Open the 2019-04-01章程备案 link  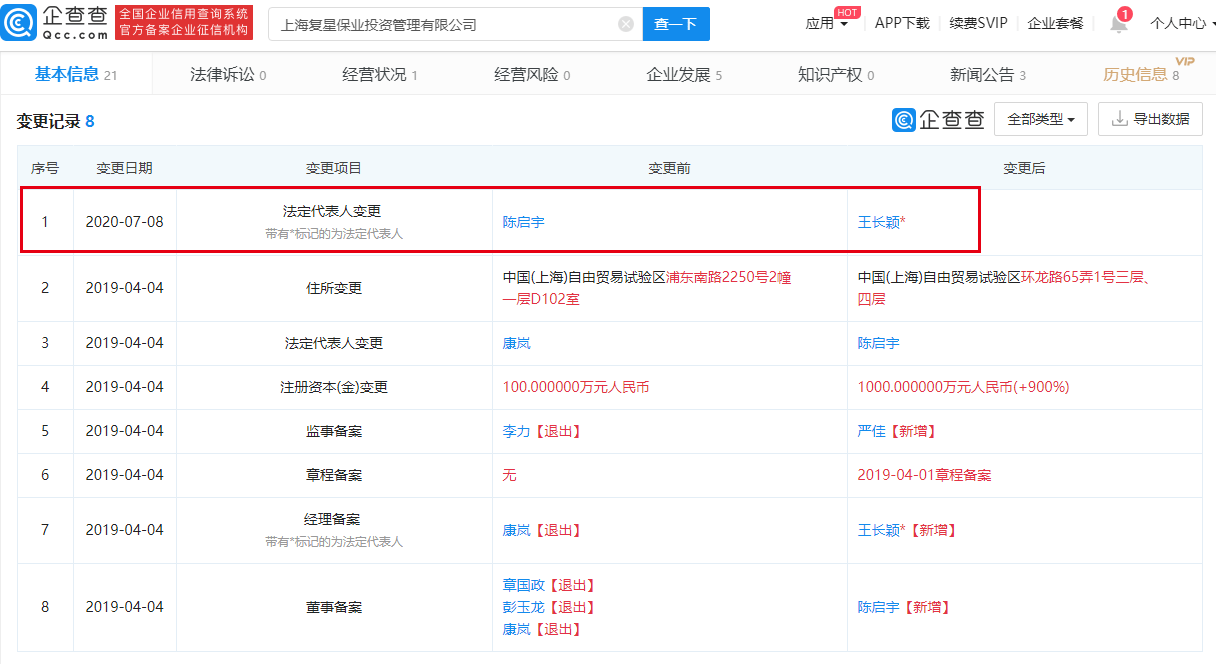[923, 475]
